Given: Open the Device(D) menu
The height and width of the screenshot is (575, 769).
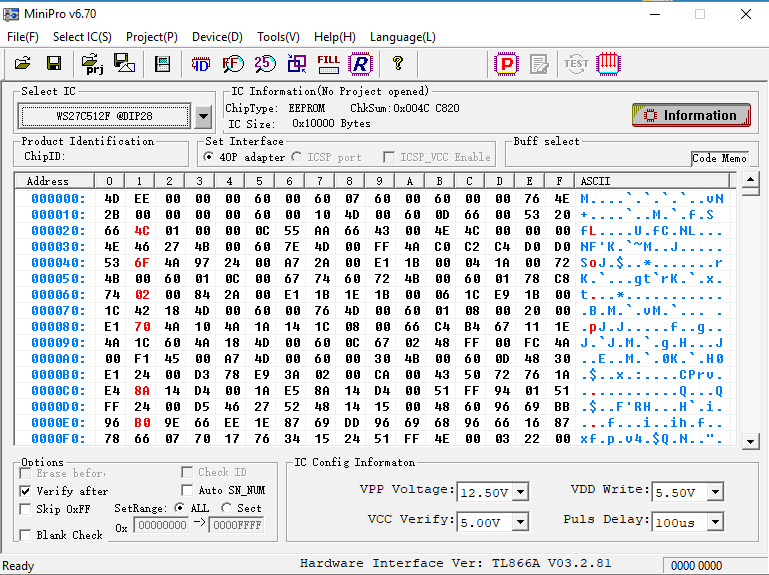Looking at the screenshot, I should (217, 37).
